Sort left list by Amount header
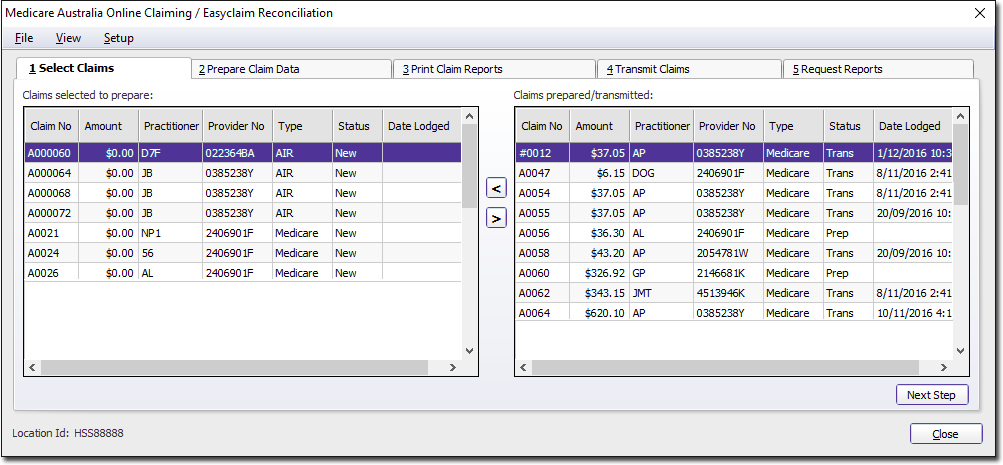The image size is (1003, 465). [108, 126]
